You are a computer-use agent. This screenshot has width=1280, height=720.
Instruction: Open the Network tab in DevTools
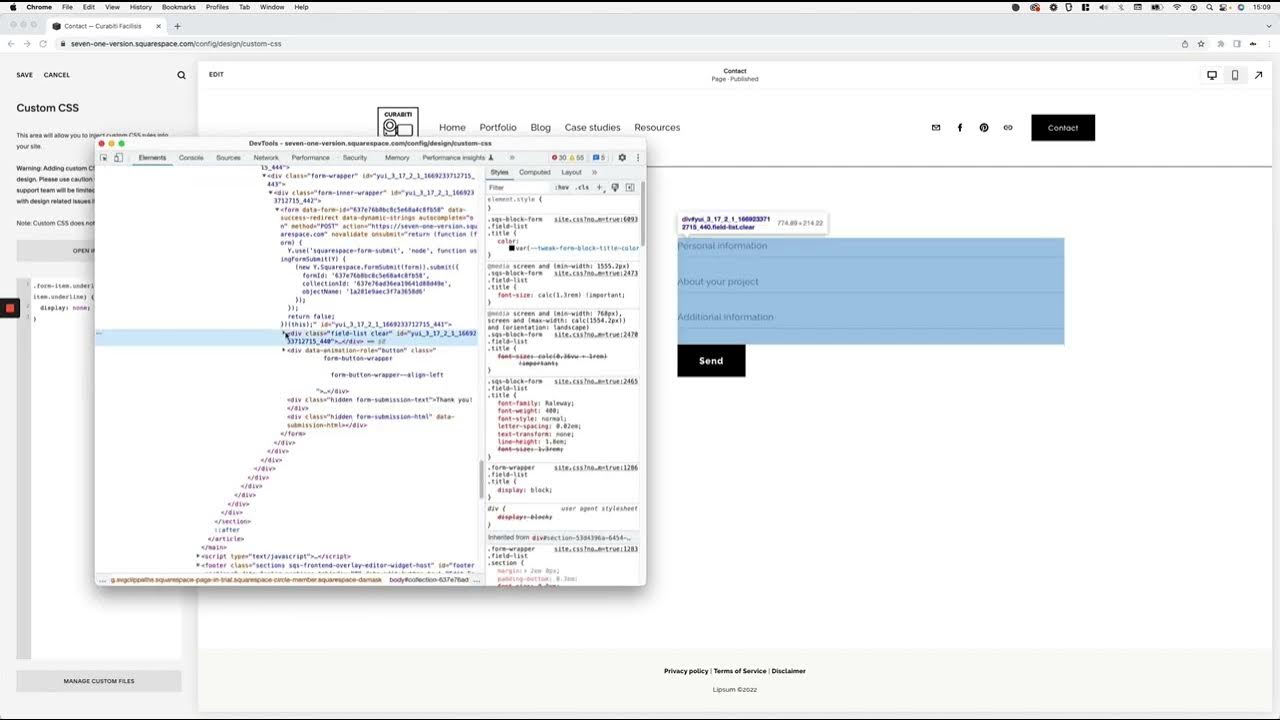pos(266,158)
